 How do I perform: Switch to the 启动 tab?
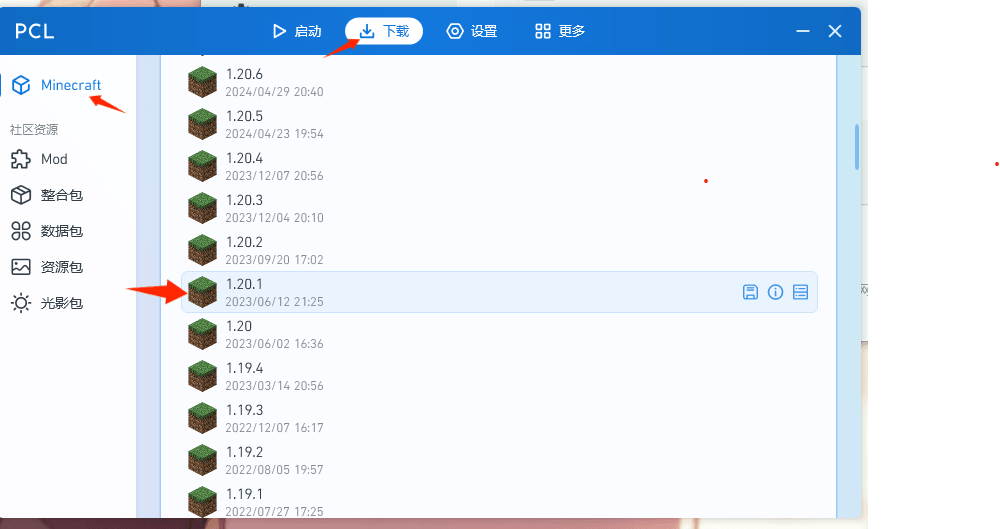tap(297, 31)
